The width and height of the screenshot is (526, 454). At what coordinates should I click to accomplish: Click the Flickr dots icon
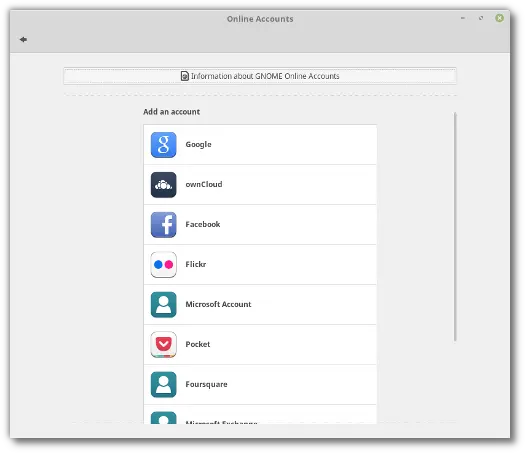pos(163,264)
